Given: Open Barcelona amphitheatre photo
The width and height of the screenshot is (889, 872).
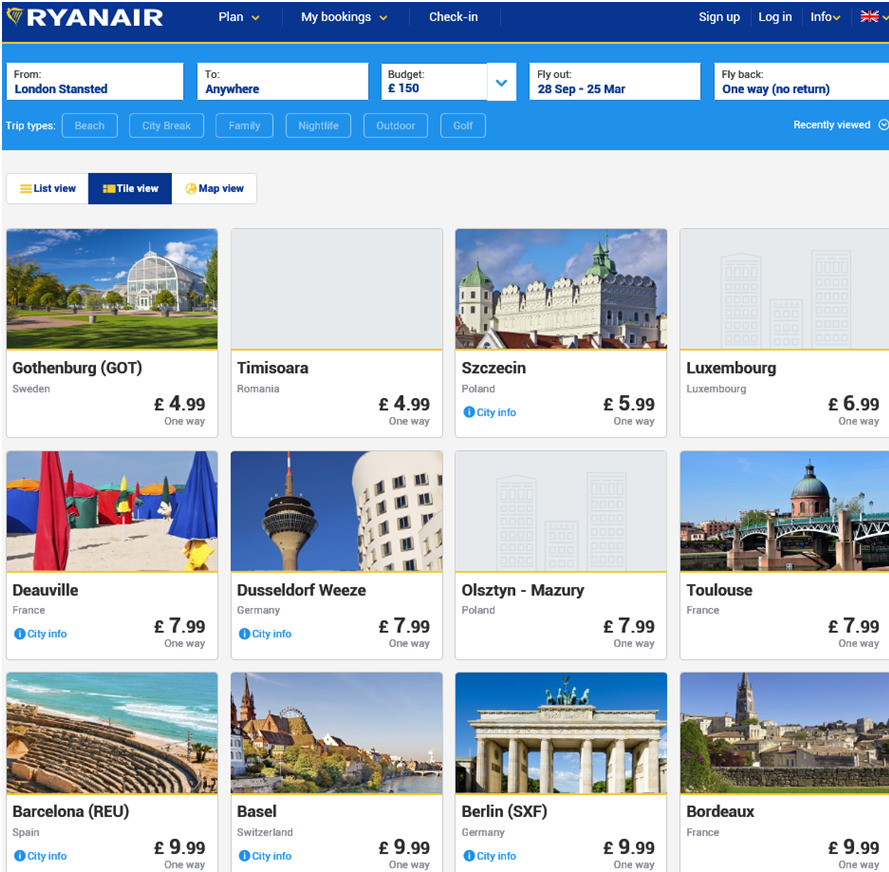Looking at the screenshot, I should [x=112, y=733].
